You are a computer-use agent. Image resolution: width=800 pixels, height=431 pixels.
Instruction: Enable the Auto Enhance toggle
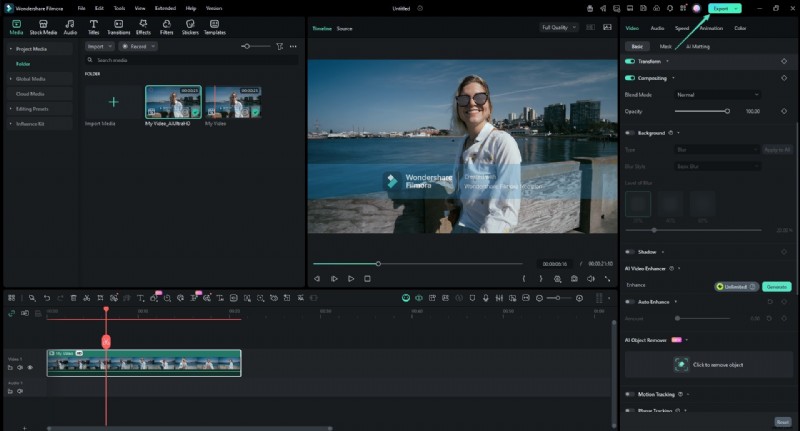(630, 301)
